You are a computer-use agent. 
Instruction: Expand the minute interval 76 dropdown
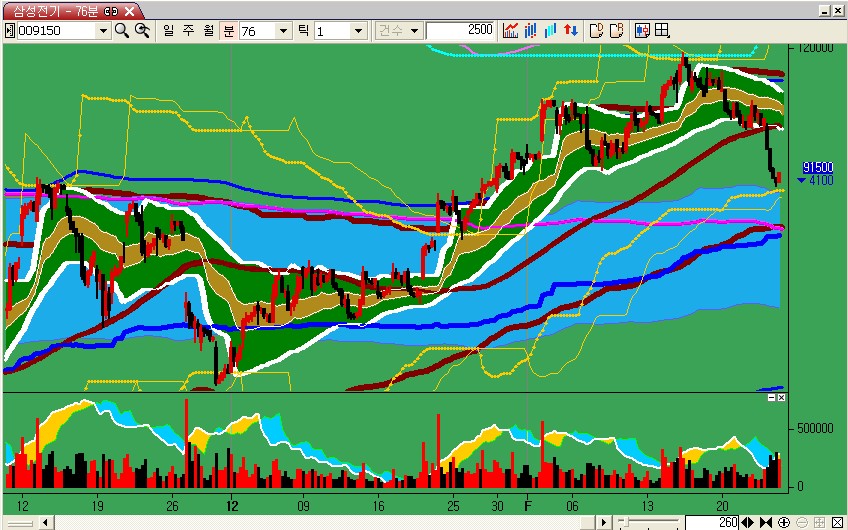tap(283, 31)
